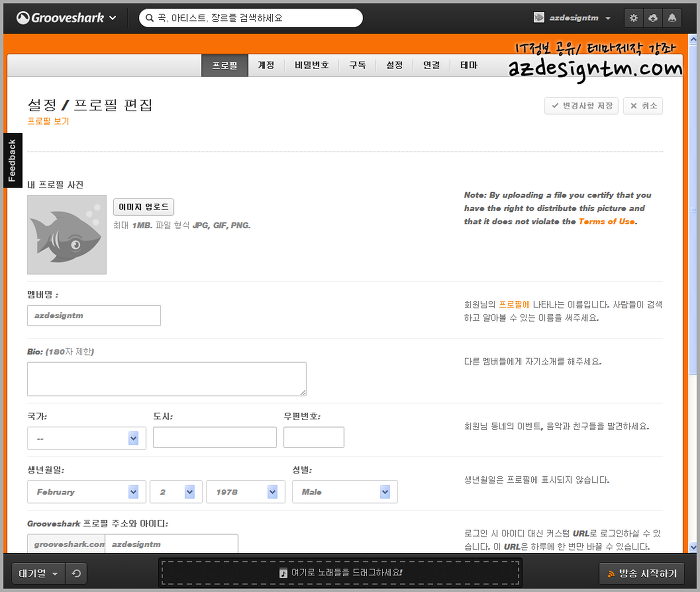This screenshot has width=700, height=592.
Task: Click the 멤버명 name input field
Action: coord(94,316)
